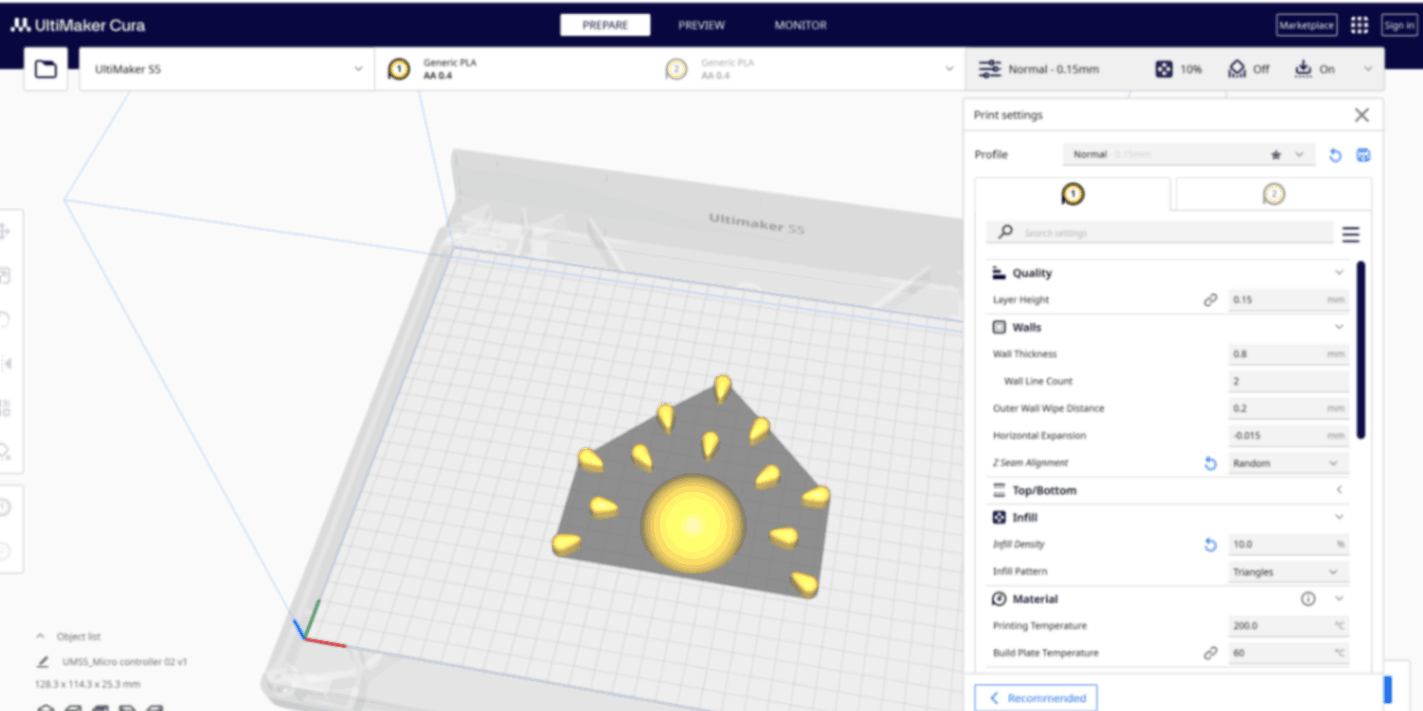Reset profile changes with the undo arrow
This screenshot has height=711, width=1423.
pos(1335,155)
